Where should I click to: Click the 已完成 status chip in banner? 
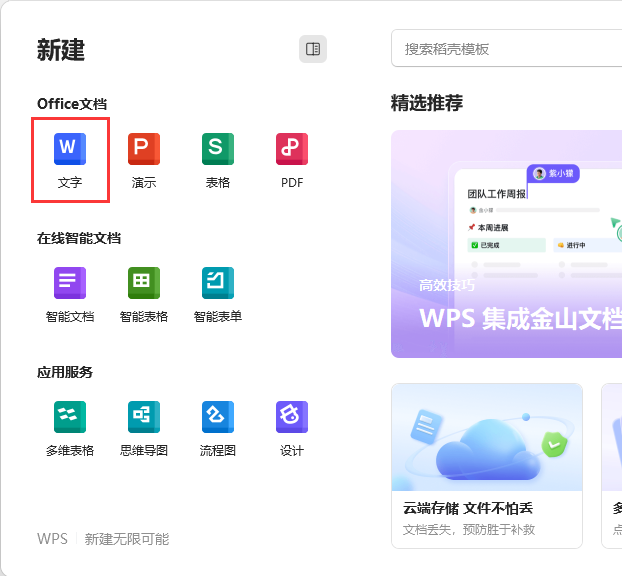click(507, 245)
